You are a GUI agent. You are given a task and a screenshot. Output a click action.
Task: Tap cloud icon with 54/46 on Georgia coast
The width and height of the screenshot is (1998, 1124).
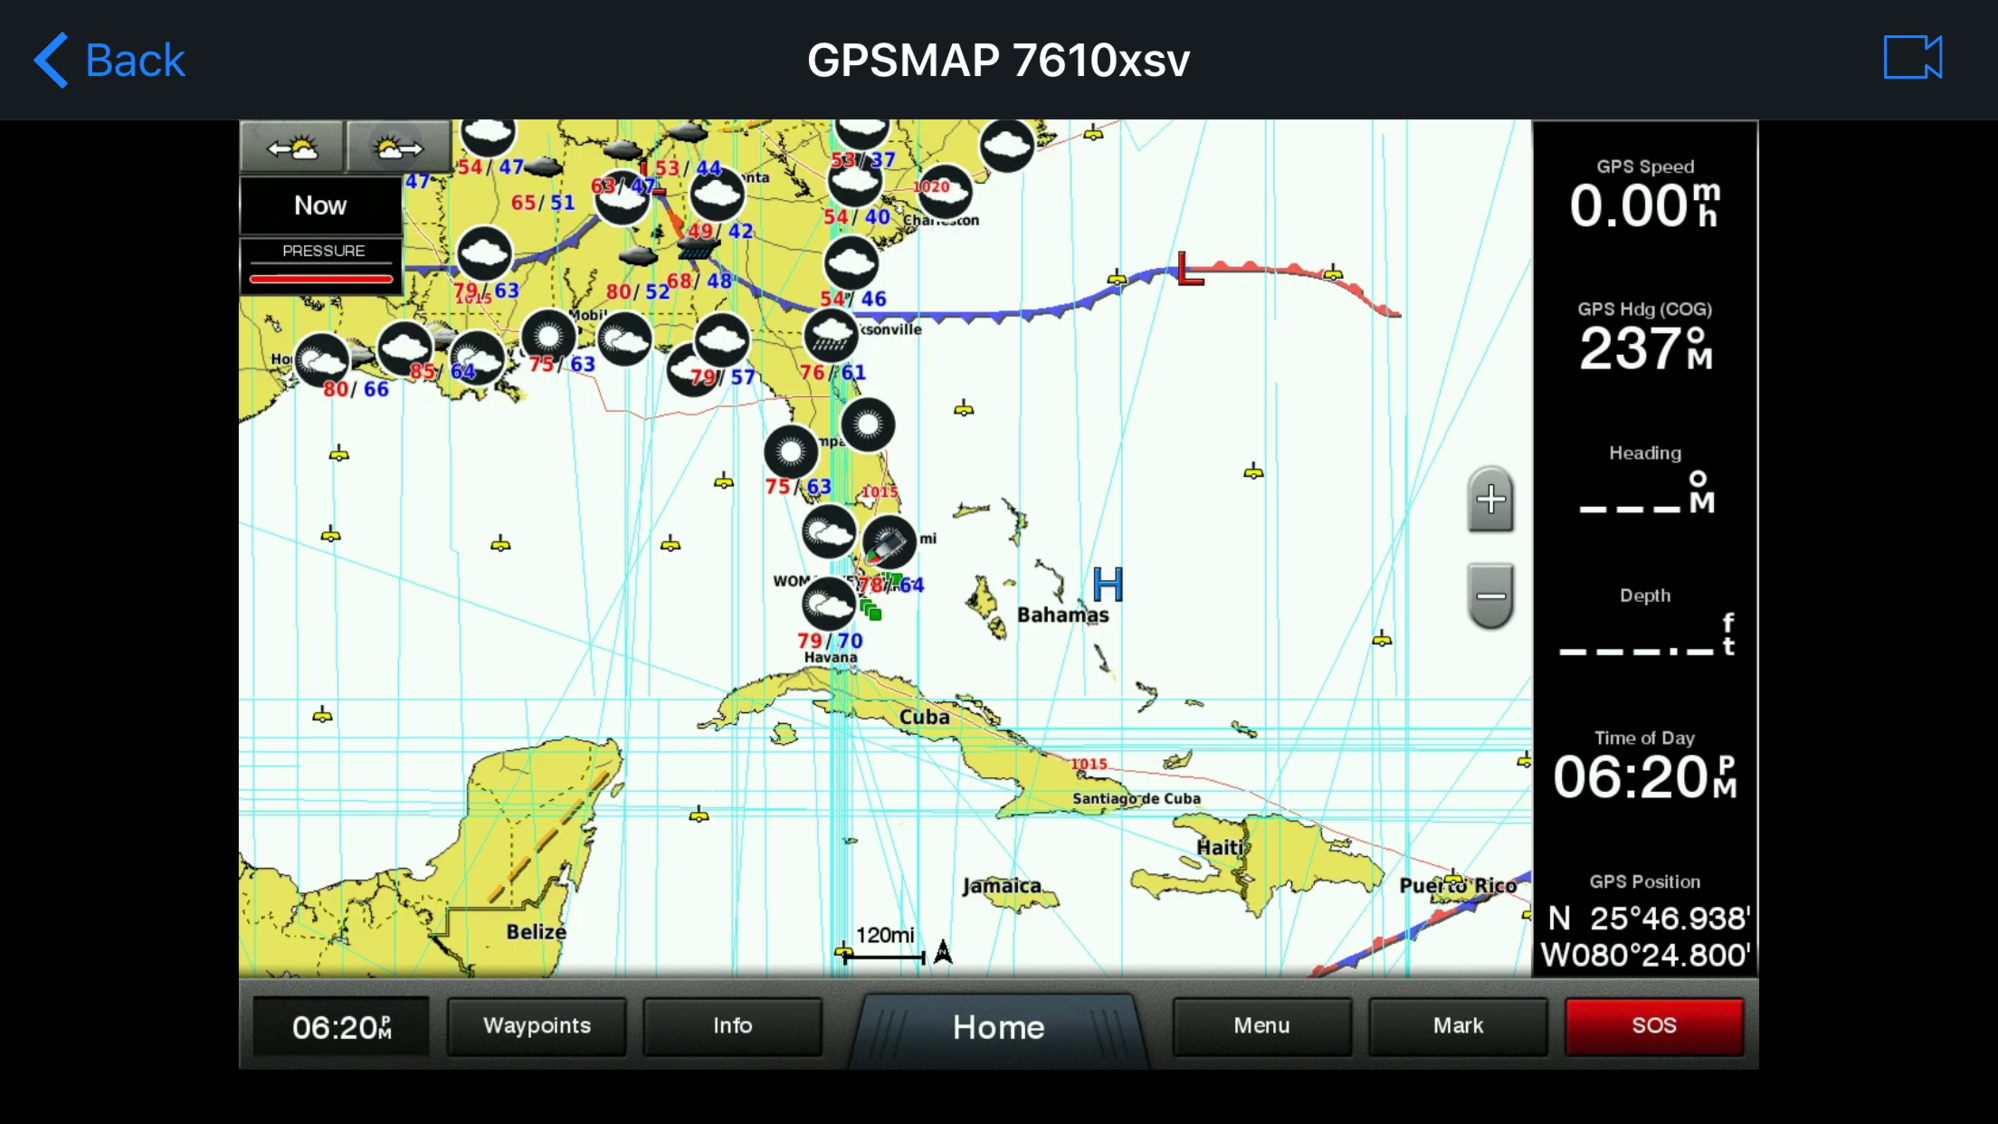tap(851, 262)
